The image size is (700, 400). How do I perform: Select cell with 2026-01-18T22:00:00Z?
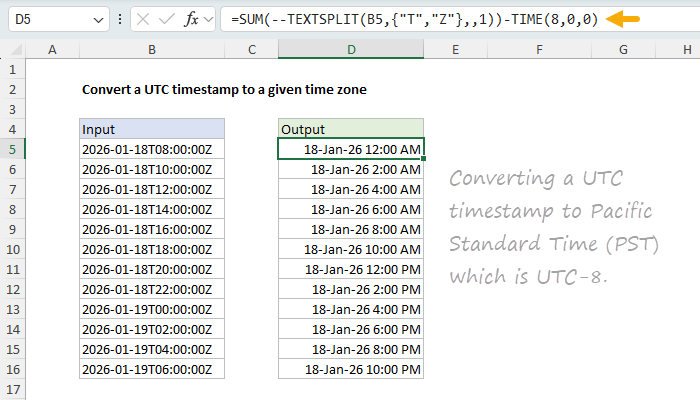152,289
